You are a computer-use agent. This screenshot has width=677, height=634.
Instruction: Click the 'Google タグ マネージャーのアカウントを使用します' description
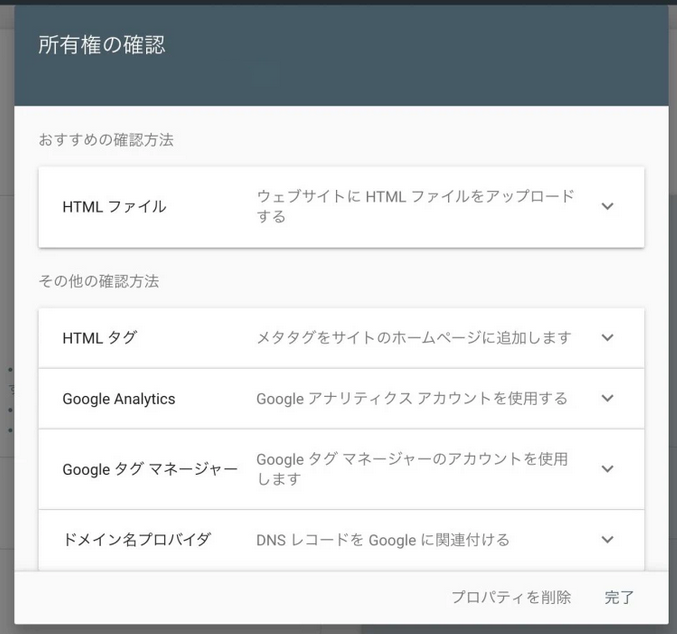pos(411,469)
